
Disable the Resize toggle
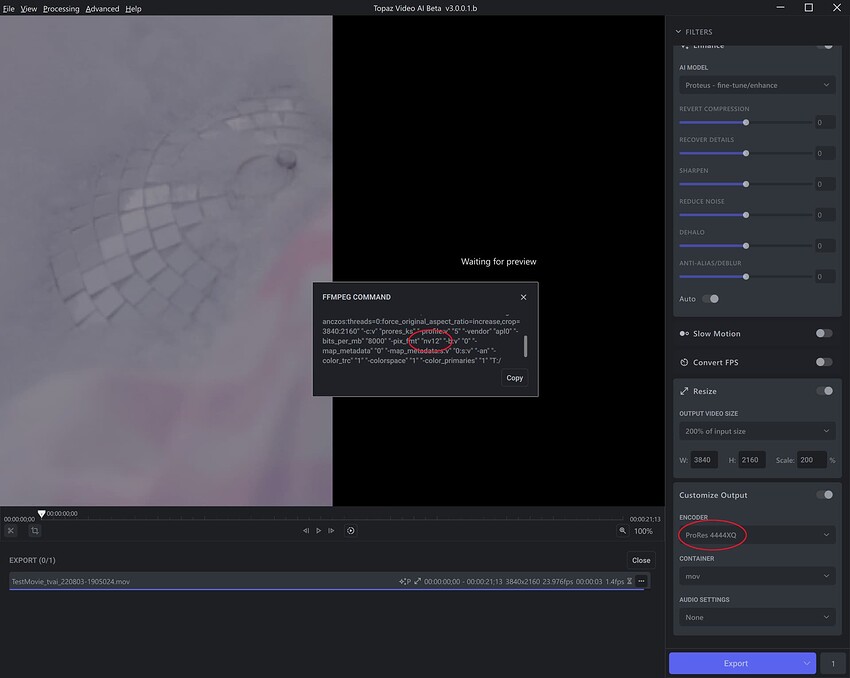[825, 391]
